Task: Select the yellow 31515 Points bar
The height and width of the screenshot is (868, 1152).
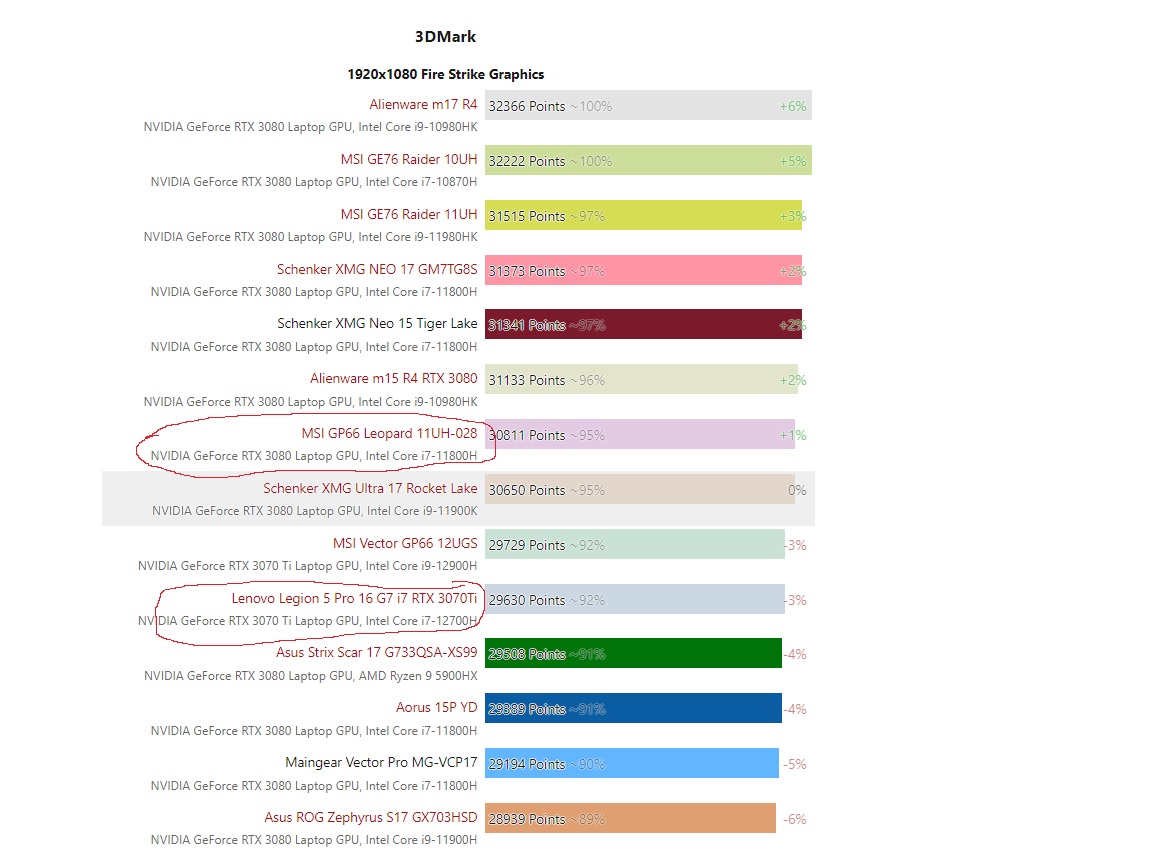Action: 643,216
